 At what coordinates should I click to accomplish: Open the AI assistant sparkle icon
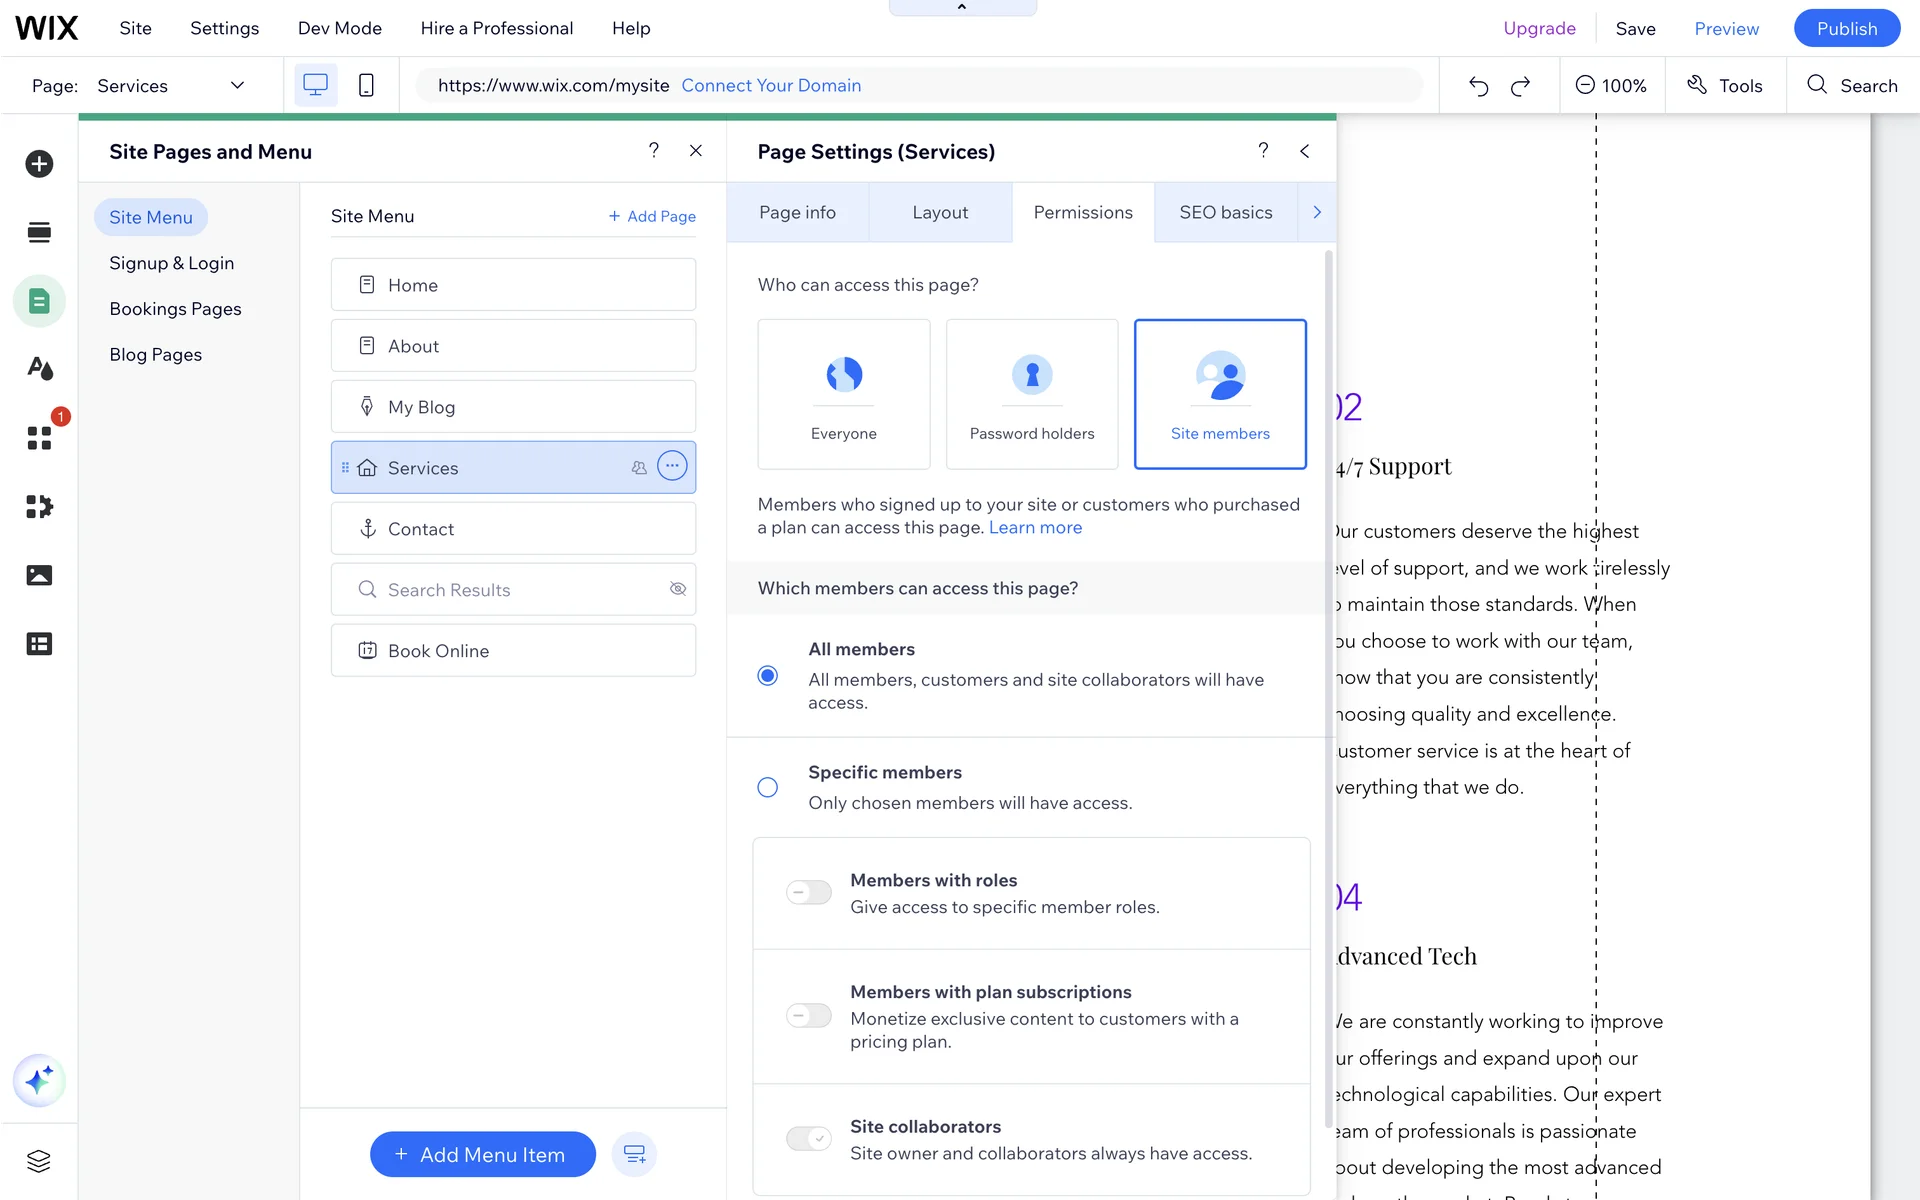tap(39, 1080)
